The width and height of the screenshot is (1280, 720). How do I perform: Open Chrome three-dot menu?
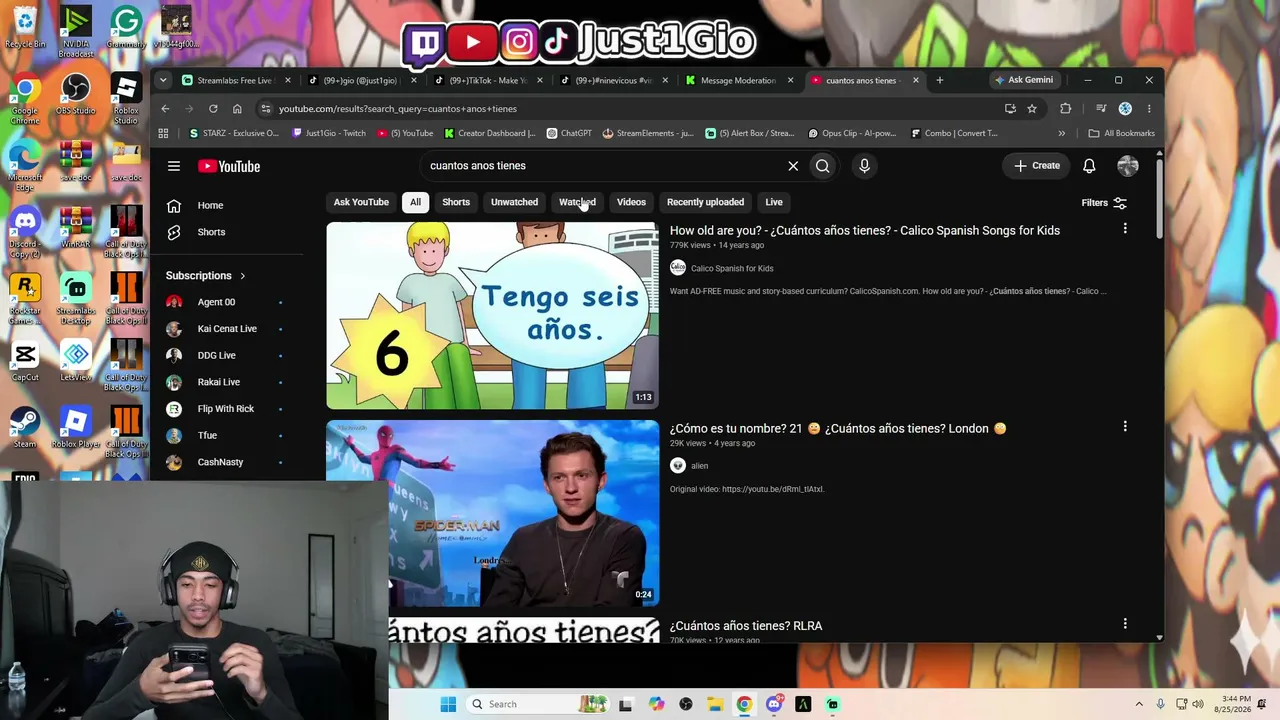point(1149,109)
